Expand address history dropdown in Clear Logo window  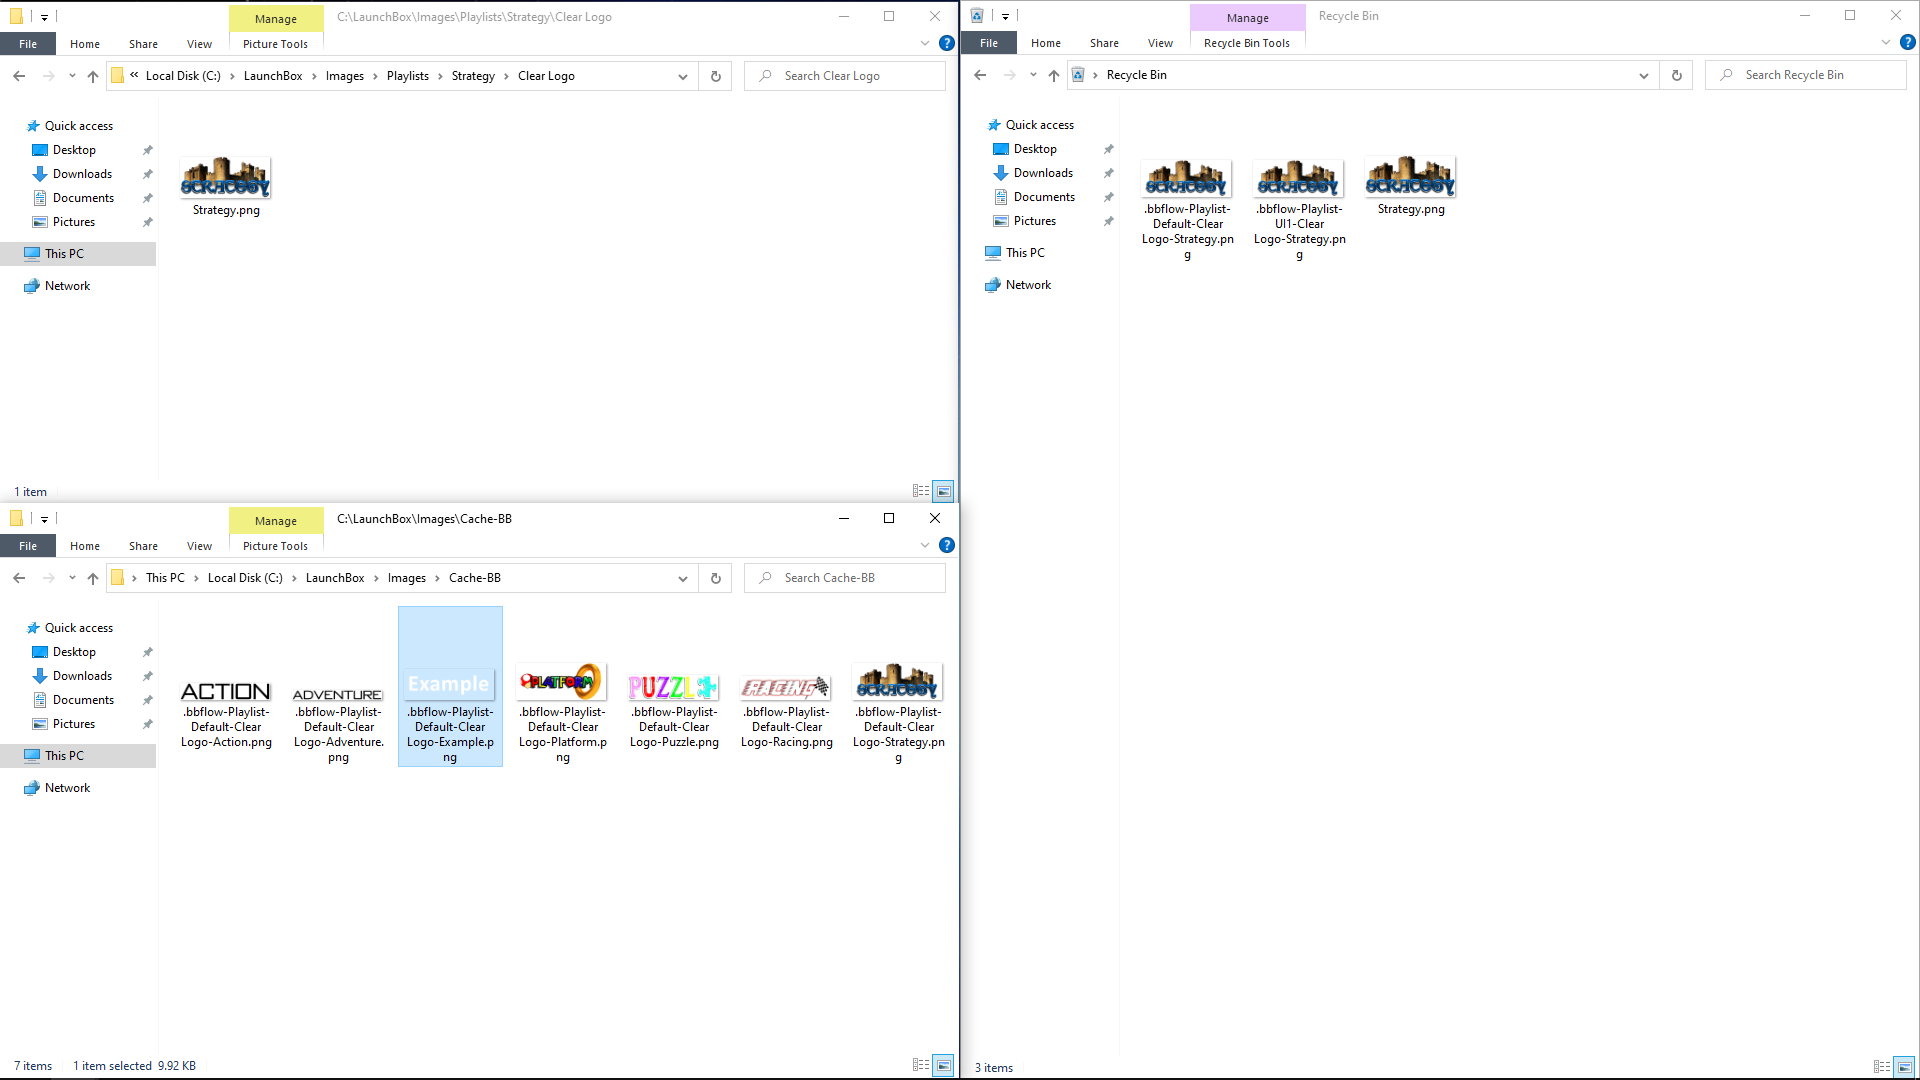click(x=683, y=76)
